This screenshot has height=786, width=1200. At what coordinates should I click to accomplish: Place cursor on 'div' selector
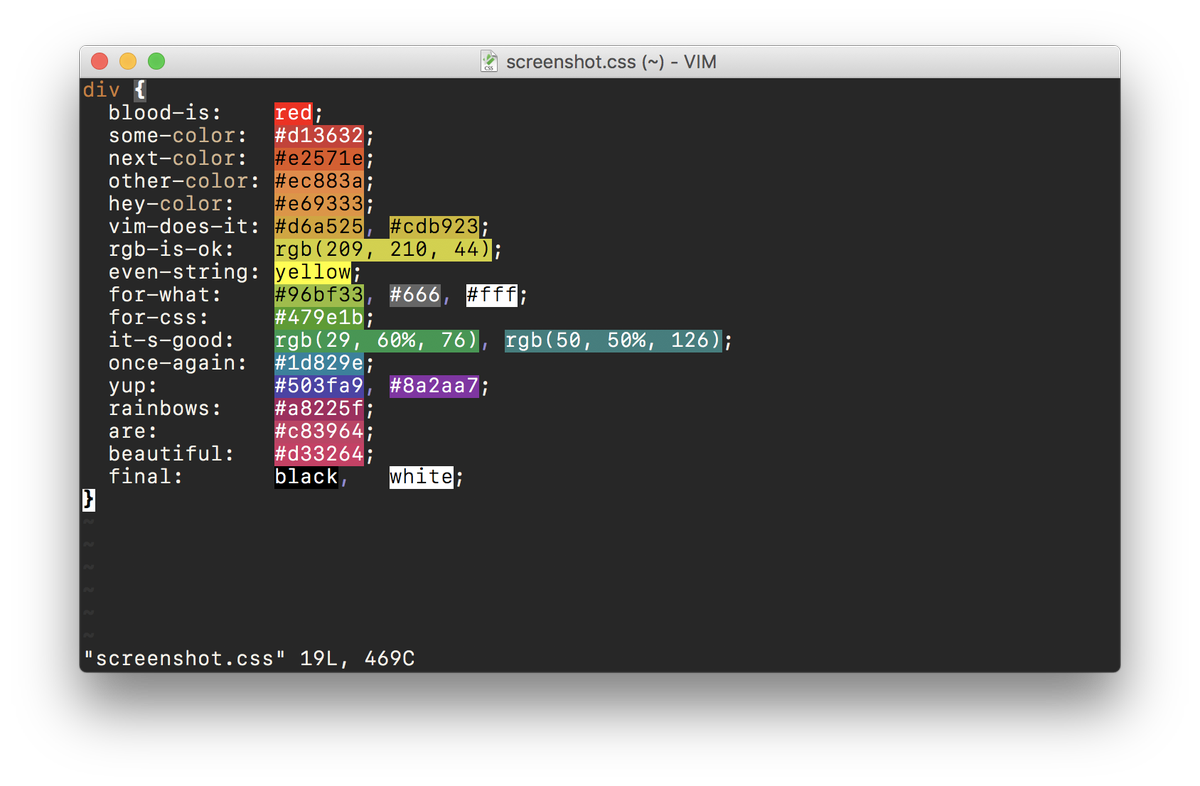point(102,90)
